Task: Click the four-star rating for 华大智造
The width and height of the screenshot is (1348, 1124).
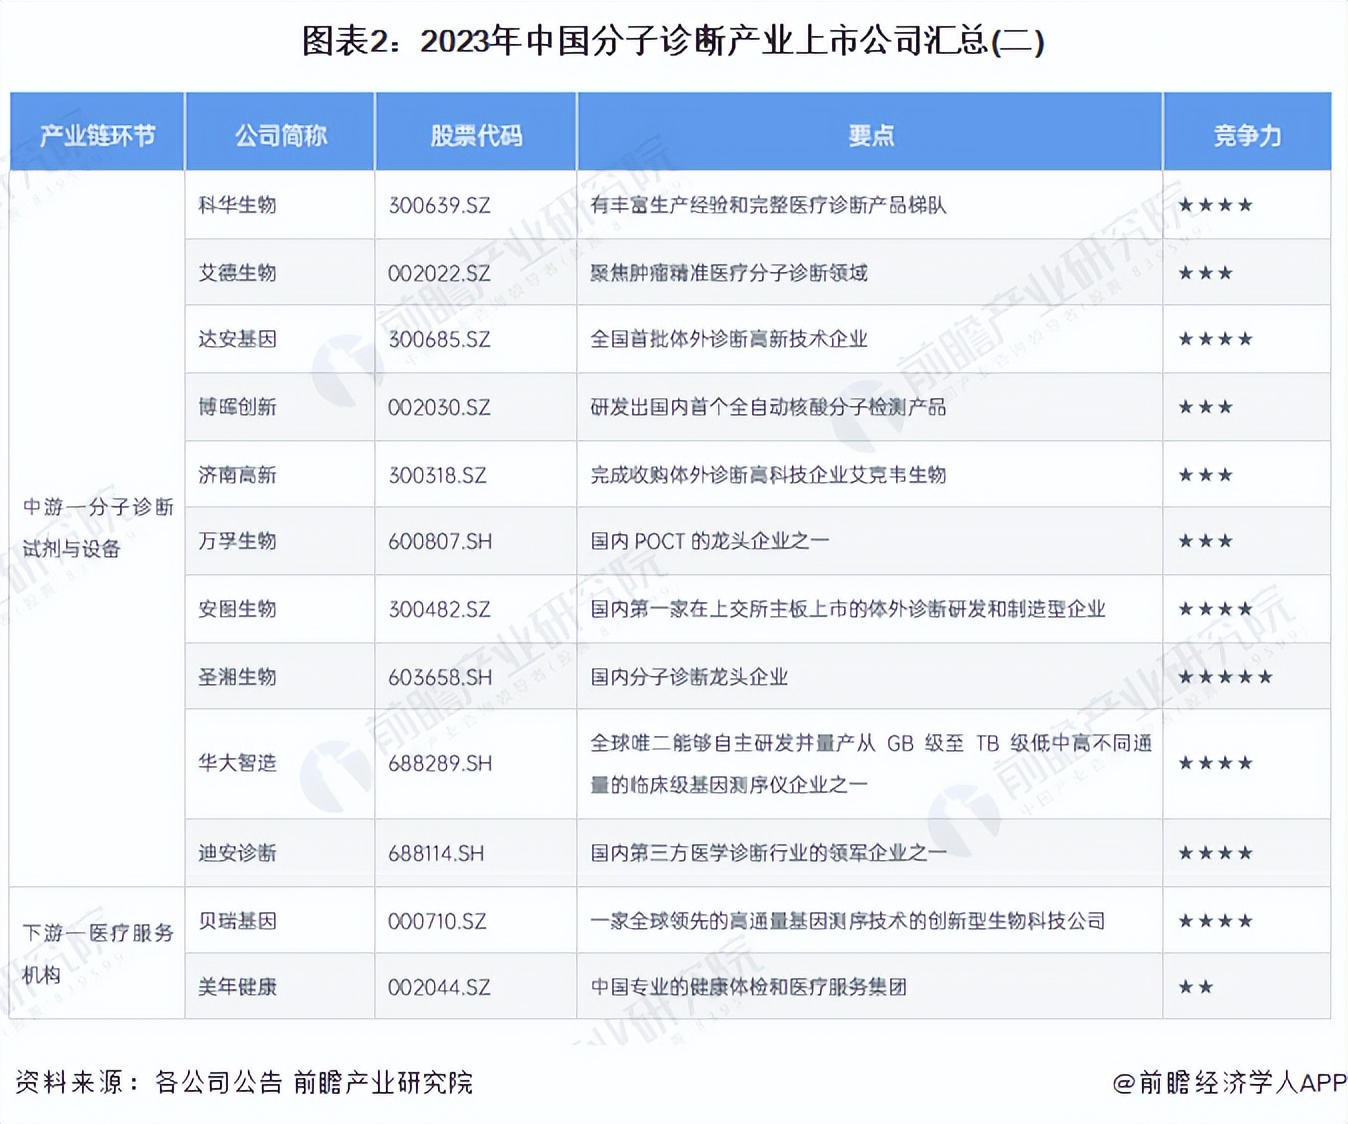Action: pos(1215,763)
